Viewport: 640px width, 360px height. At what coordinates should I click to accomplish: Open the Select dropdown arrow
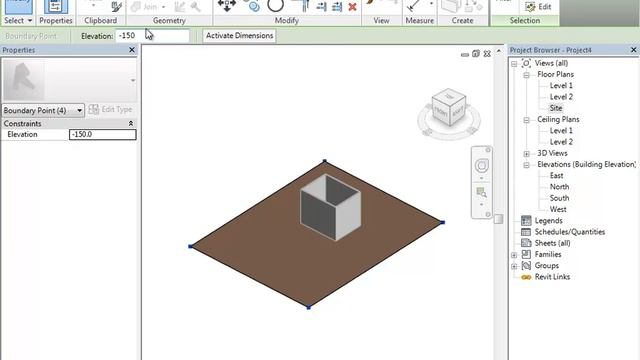pos(30,20)
